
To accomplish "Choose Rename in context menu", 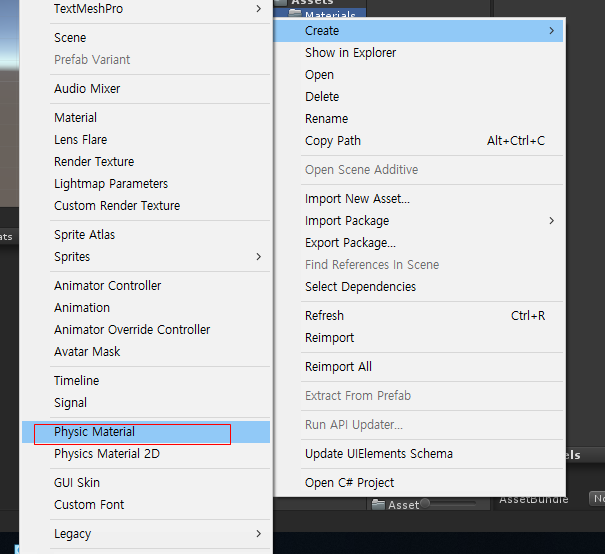I will point(419,119).
